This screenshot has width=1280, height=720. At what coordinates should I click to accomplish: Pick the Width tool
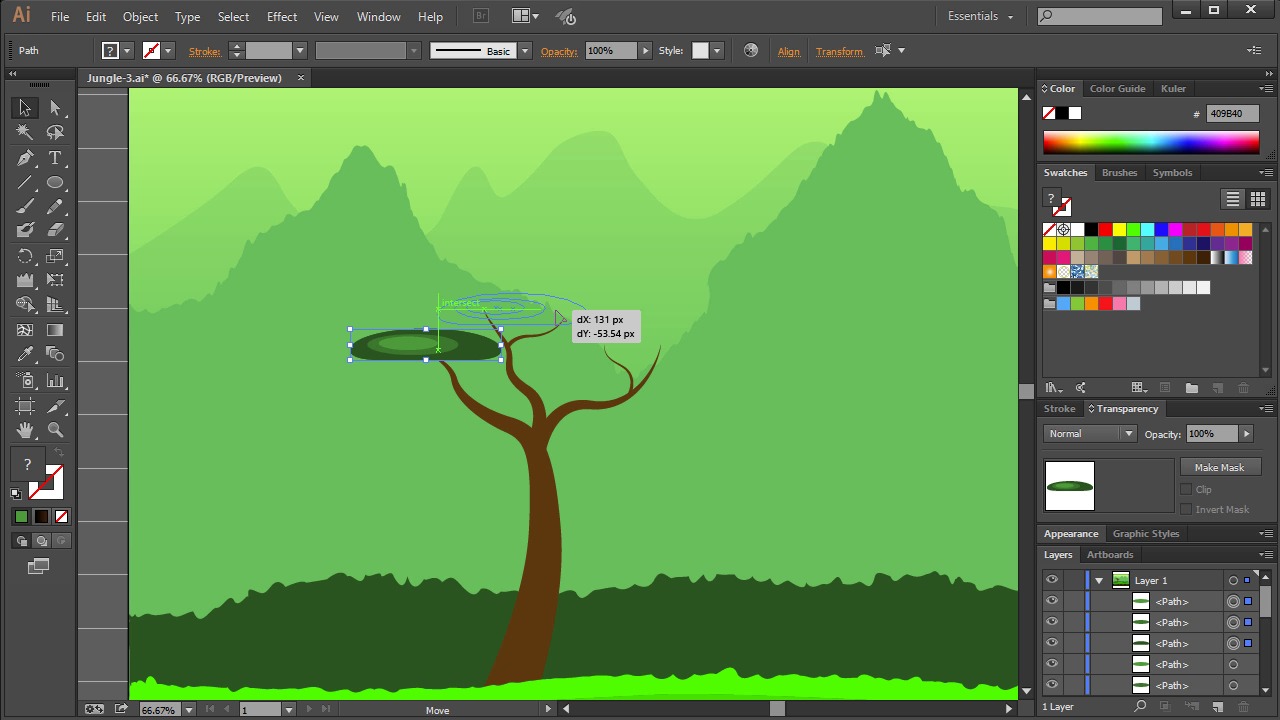[25, 281]
